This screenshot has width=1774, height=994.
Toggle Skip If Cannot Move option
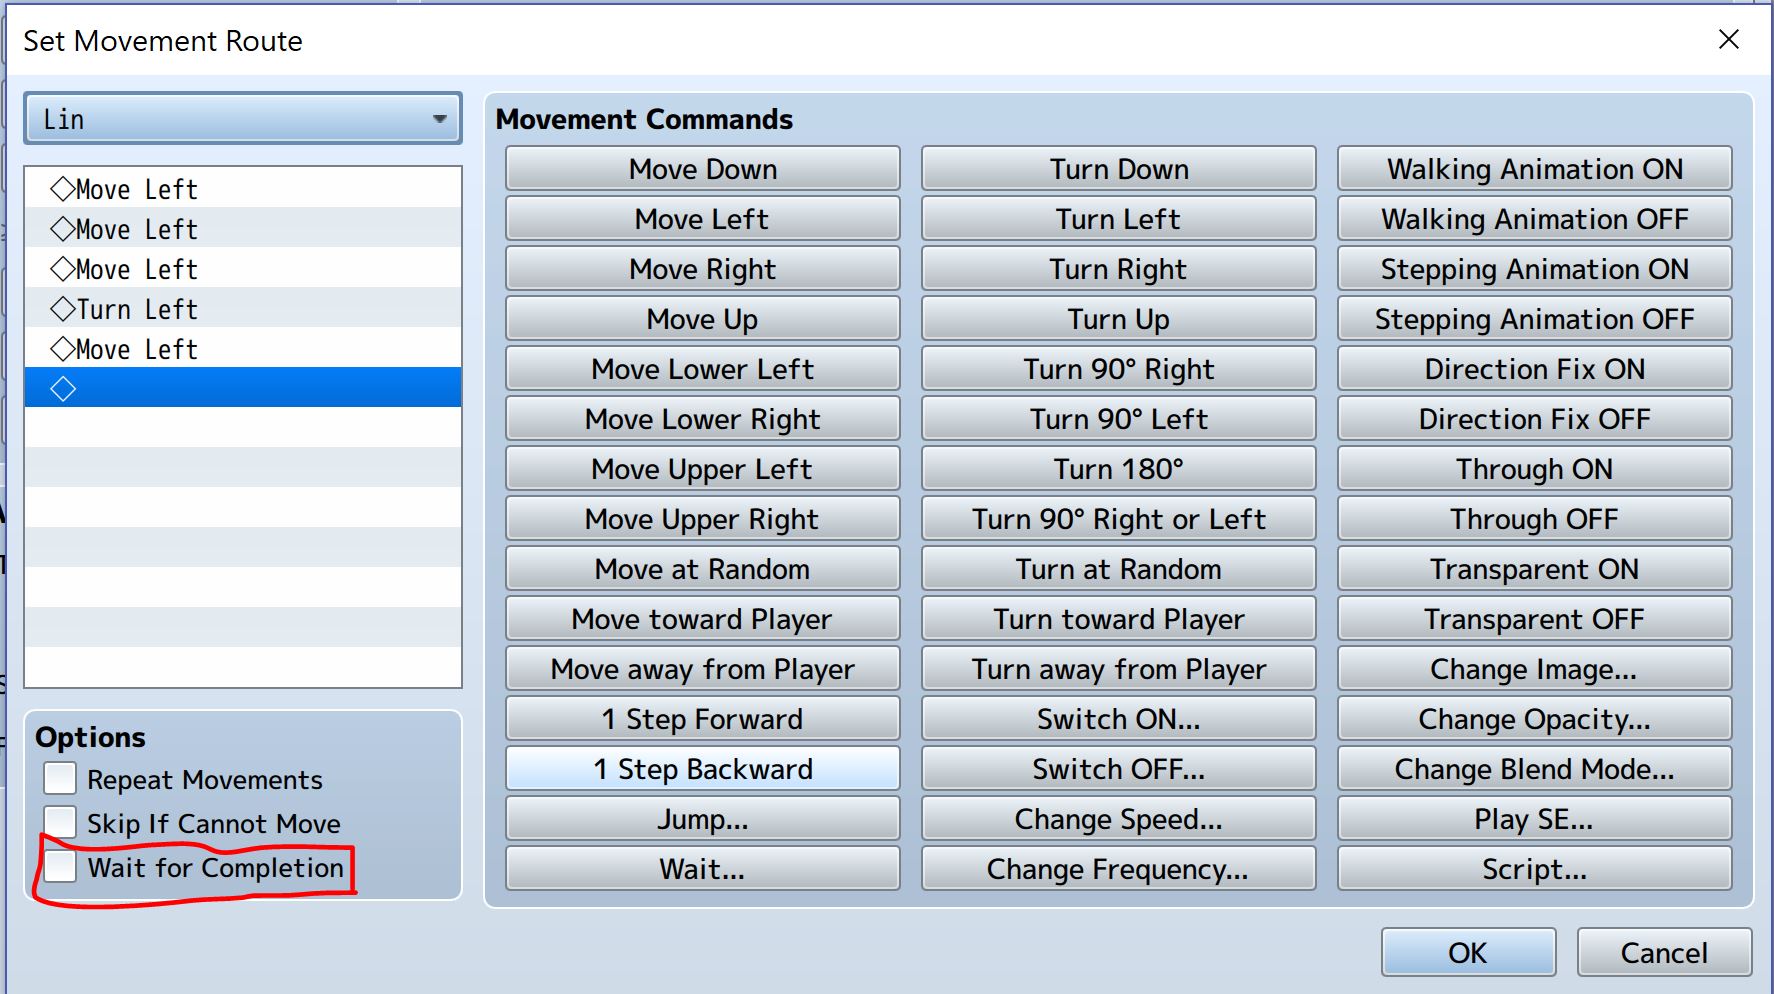[60, 823]
